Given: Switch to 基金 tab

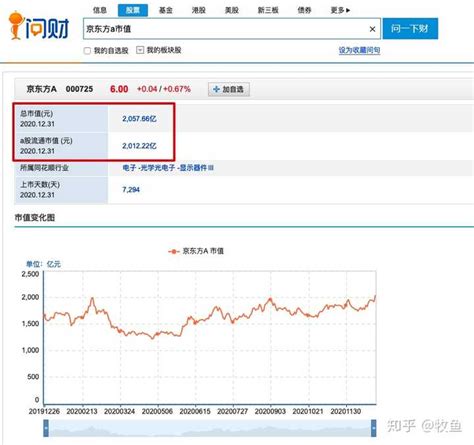Looking at the screenshot, I should 166,10.
